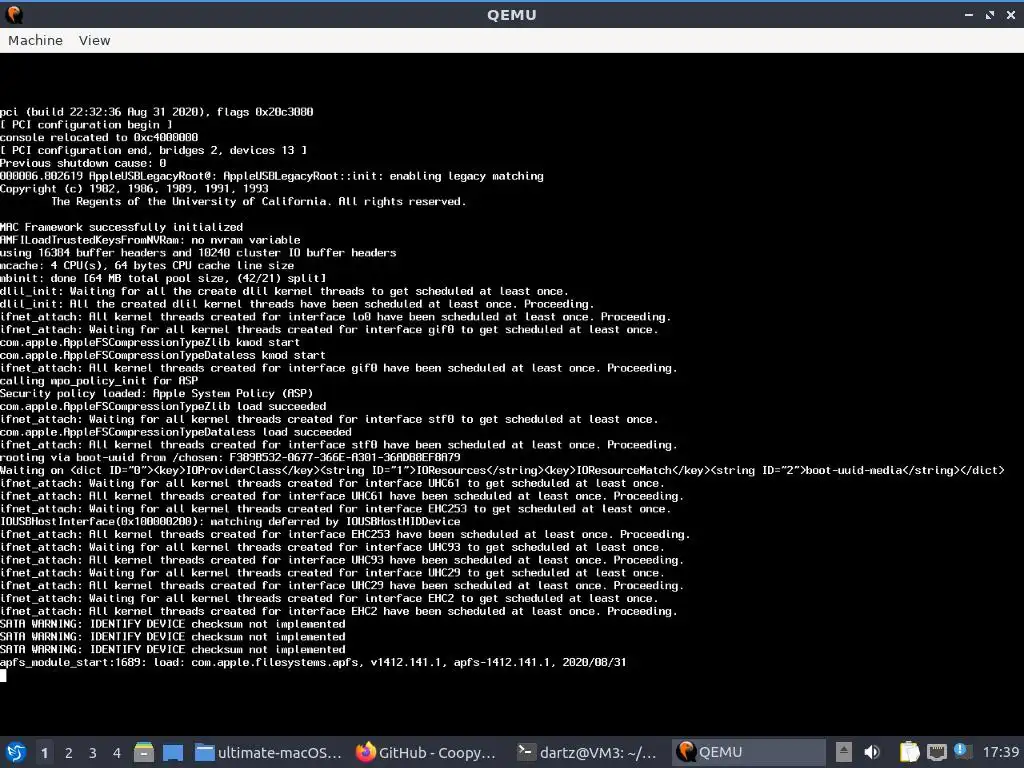
Task: Click 'MAC Framework successfully initialized' line
Action: pos(121,227)
